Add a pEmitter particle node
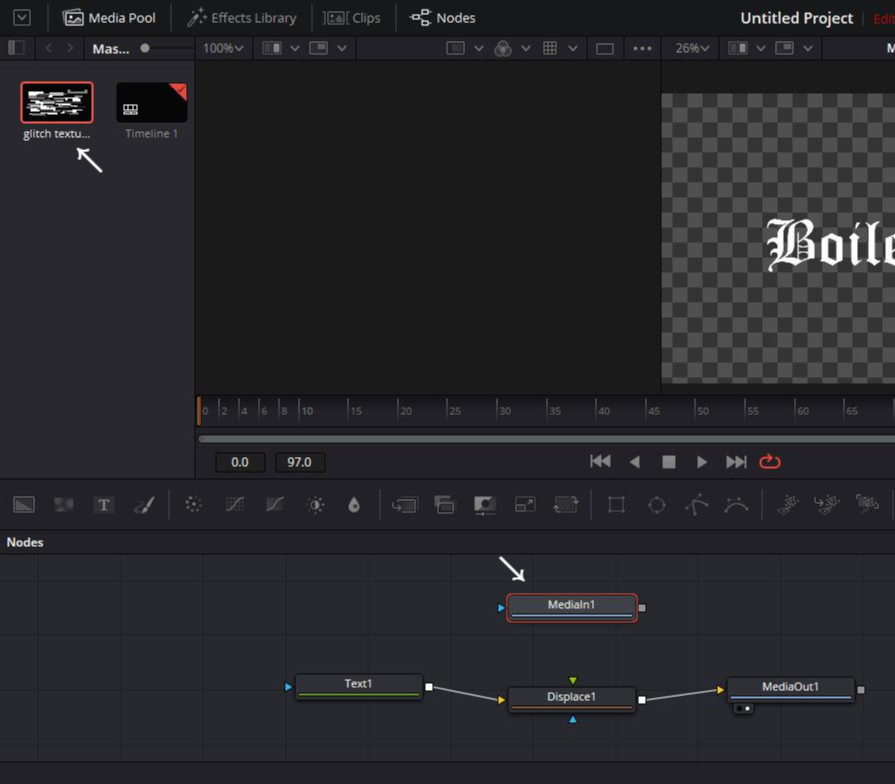 click(788, 505)
